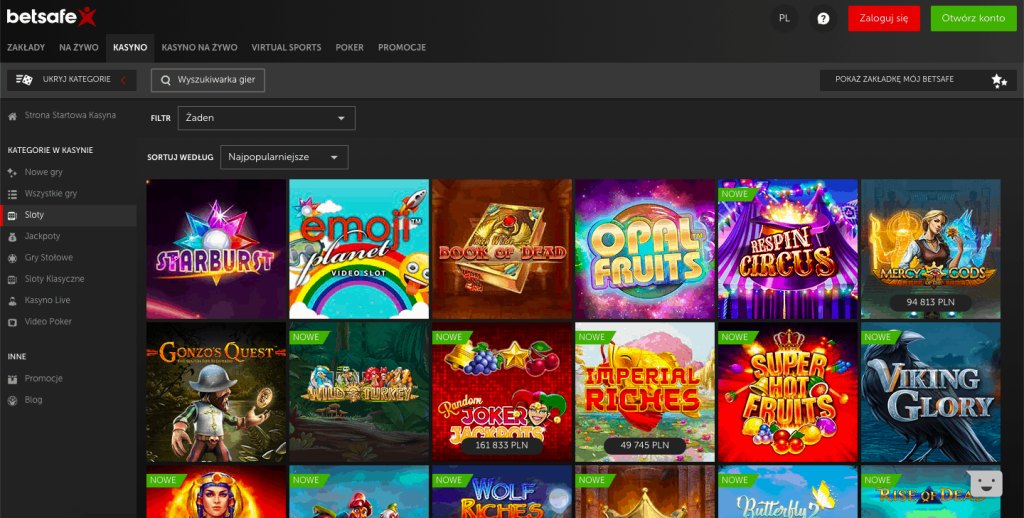Screen dimensions: 1024x518
Task: Open the Blog link
Action: tap(33, 400)
